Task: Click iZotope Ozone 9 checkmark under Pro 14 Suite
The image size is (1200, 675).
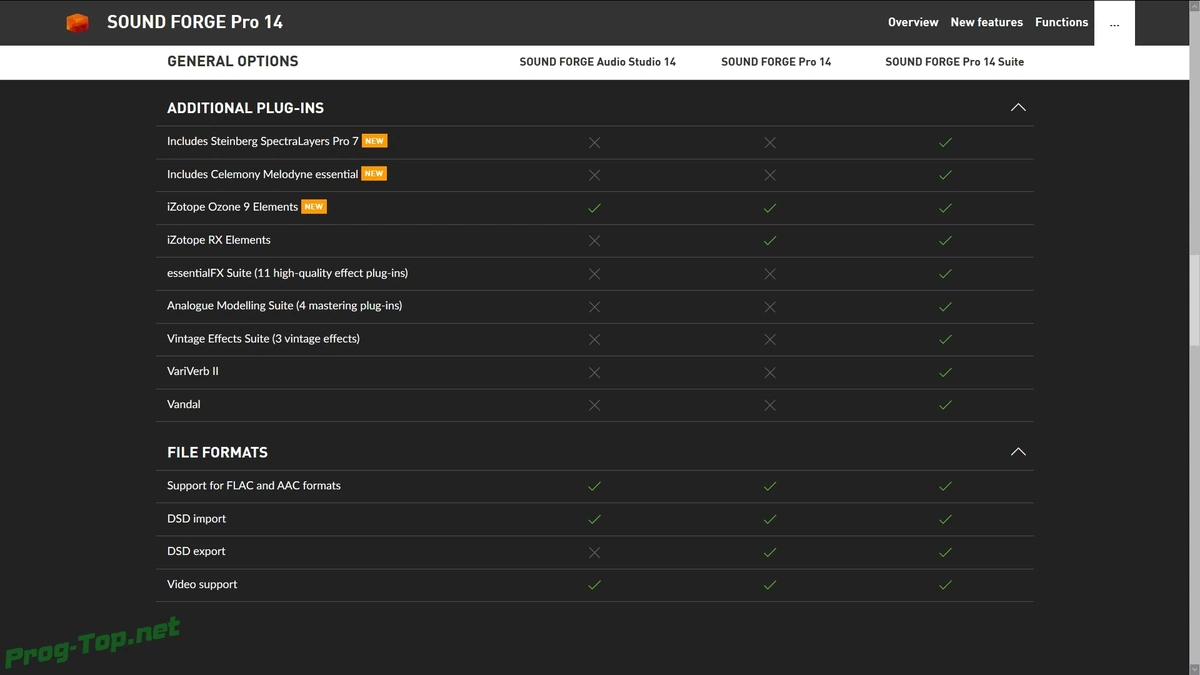Action: 945,208
